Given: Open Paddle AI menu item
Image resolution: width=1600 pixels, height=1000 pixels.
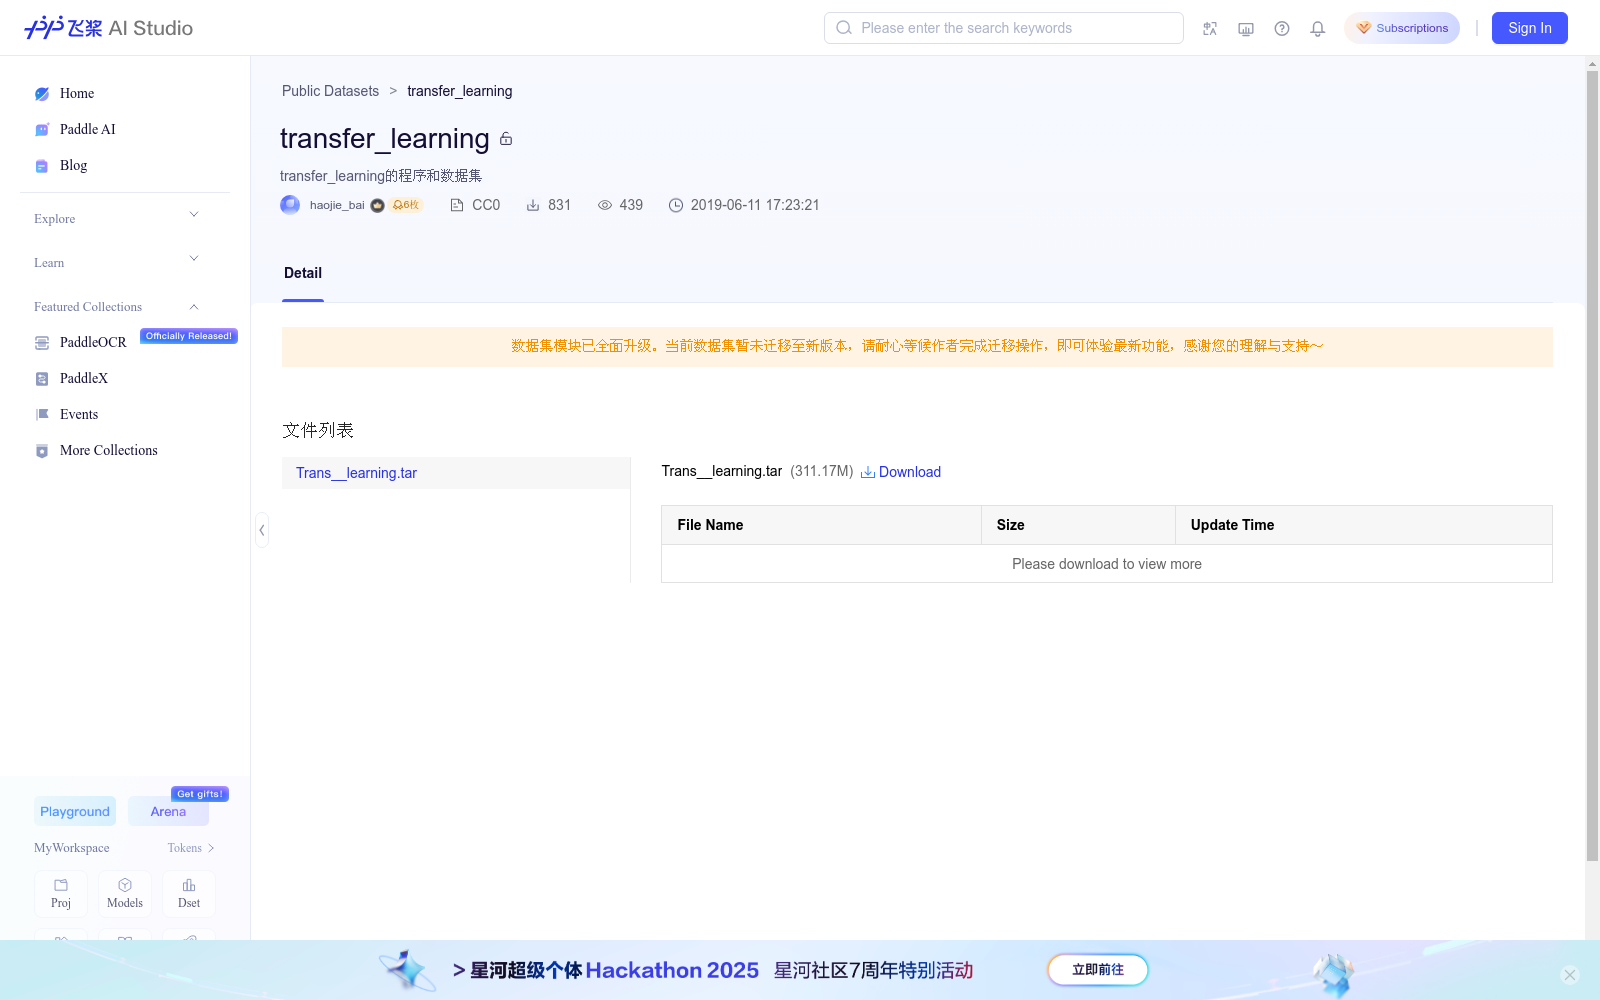Looking at the screenshot, I should click(x=88, y=130).
